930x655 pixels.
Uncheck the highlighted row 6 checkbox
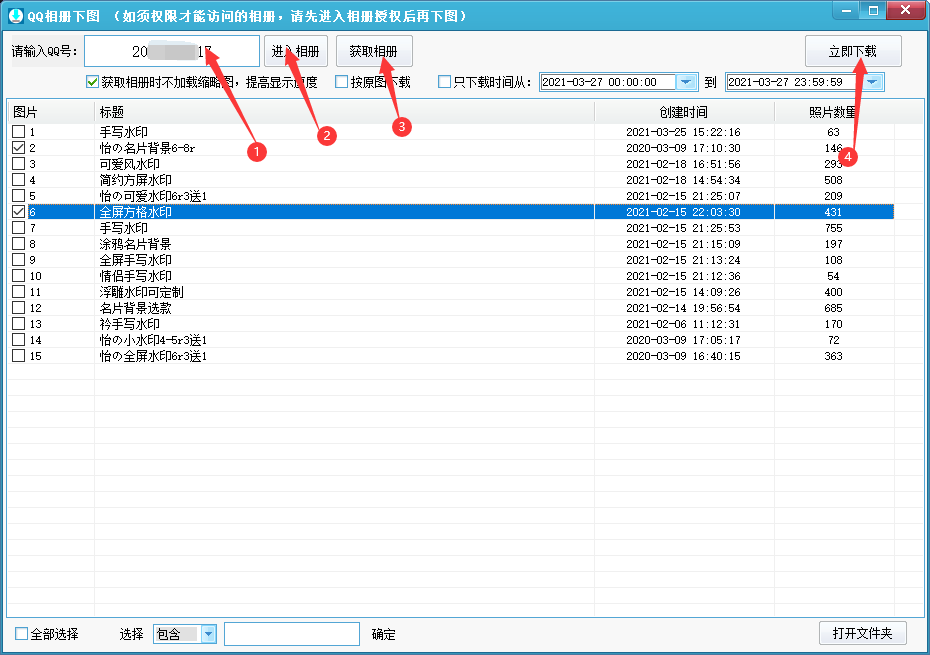pos(18,212)
